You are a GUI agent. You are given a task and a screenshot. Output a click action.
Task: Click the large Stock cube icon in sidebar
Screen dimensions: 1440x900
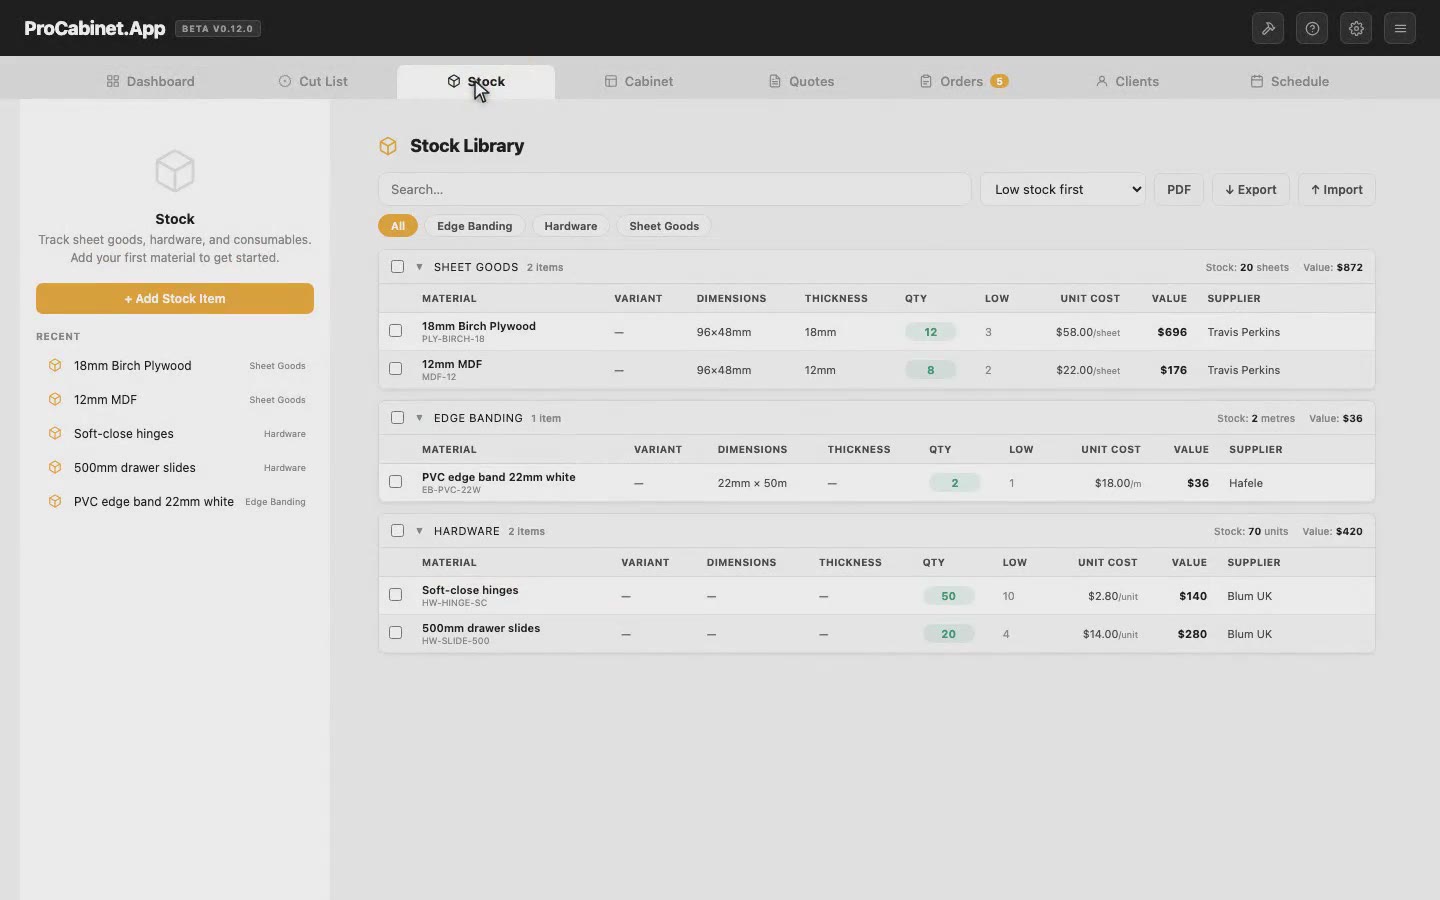(175, 171)
